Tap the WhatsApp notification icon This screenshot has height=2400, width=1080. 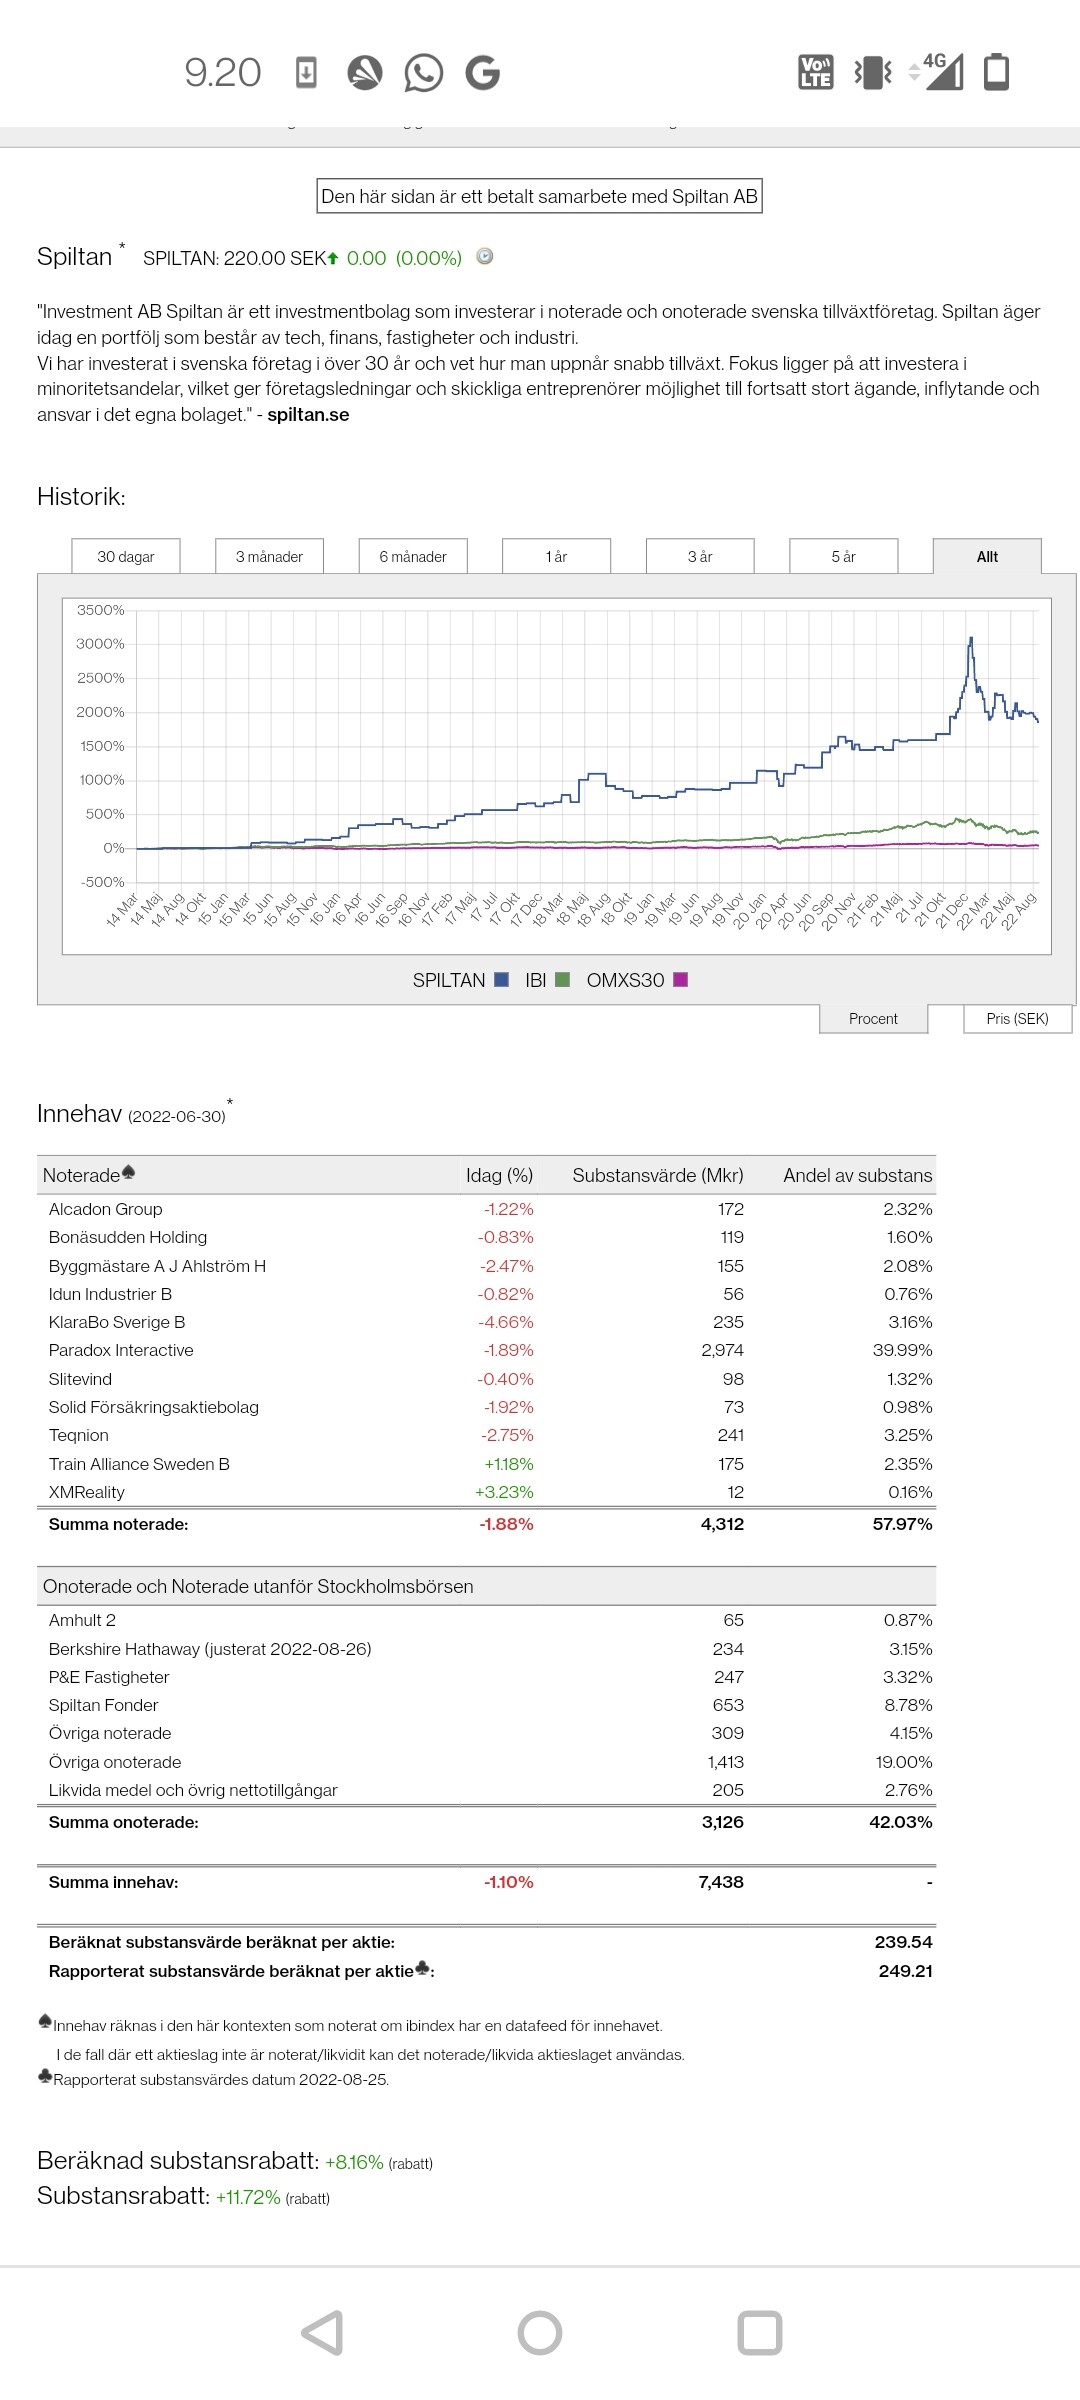(x=423, y=73)
